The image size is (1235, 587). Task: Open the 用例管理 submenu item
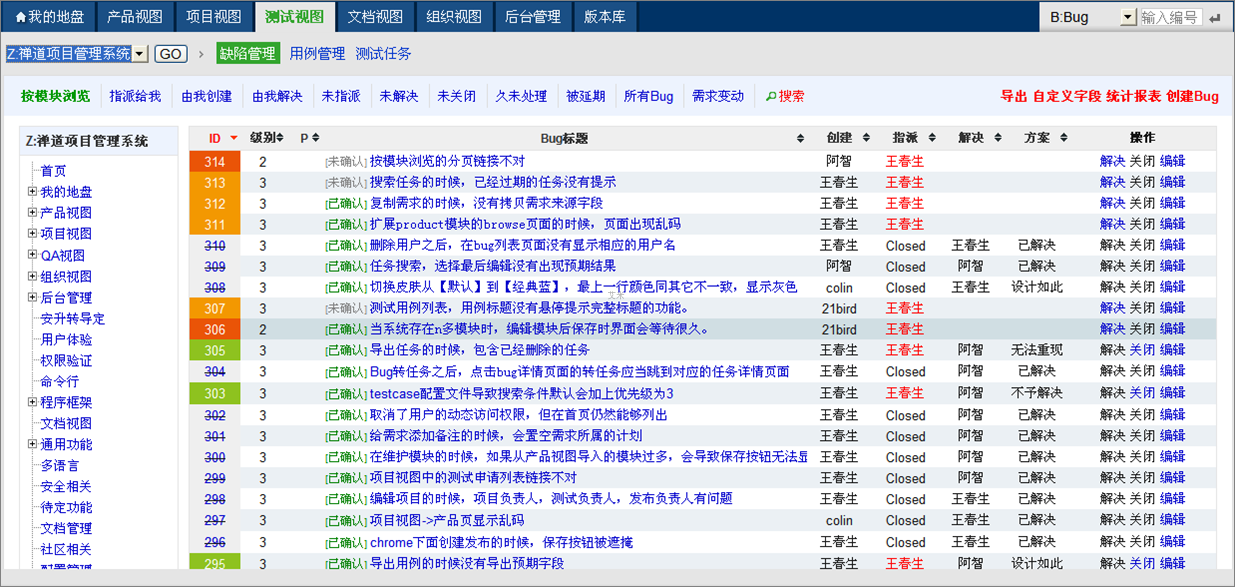317,54
